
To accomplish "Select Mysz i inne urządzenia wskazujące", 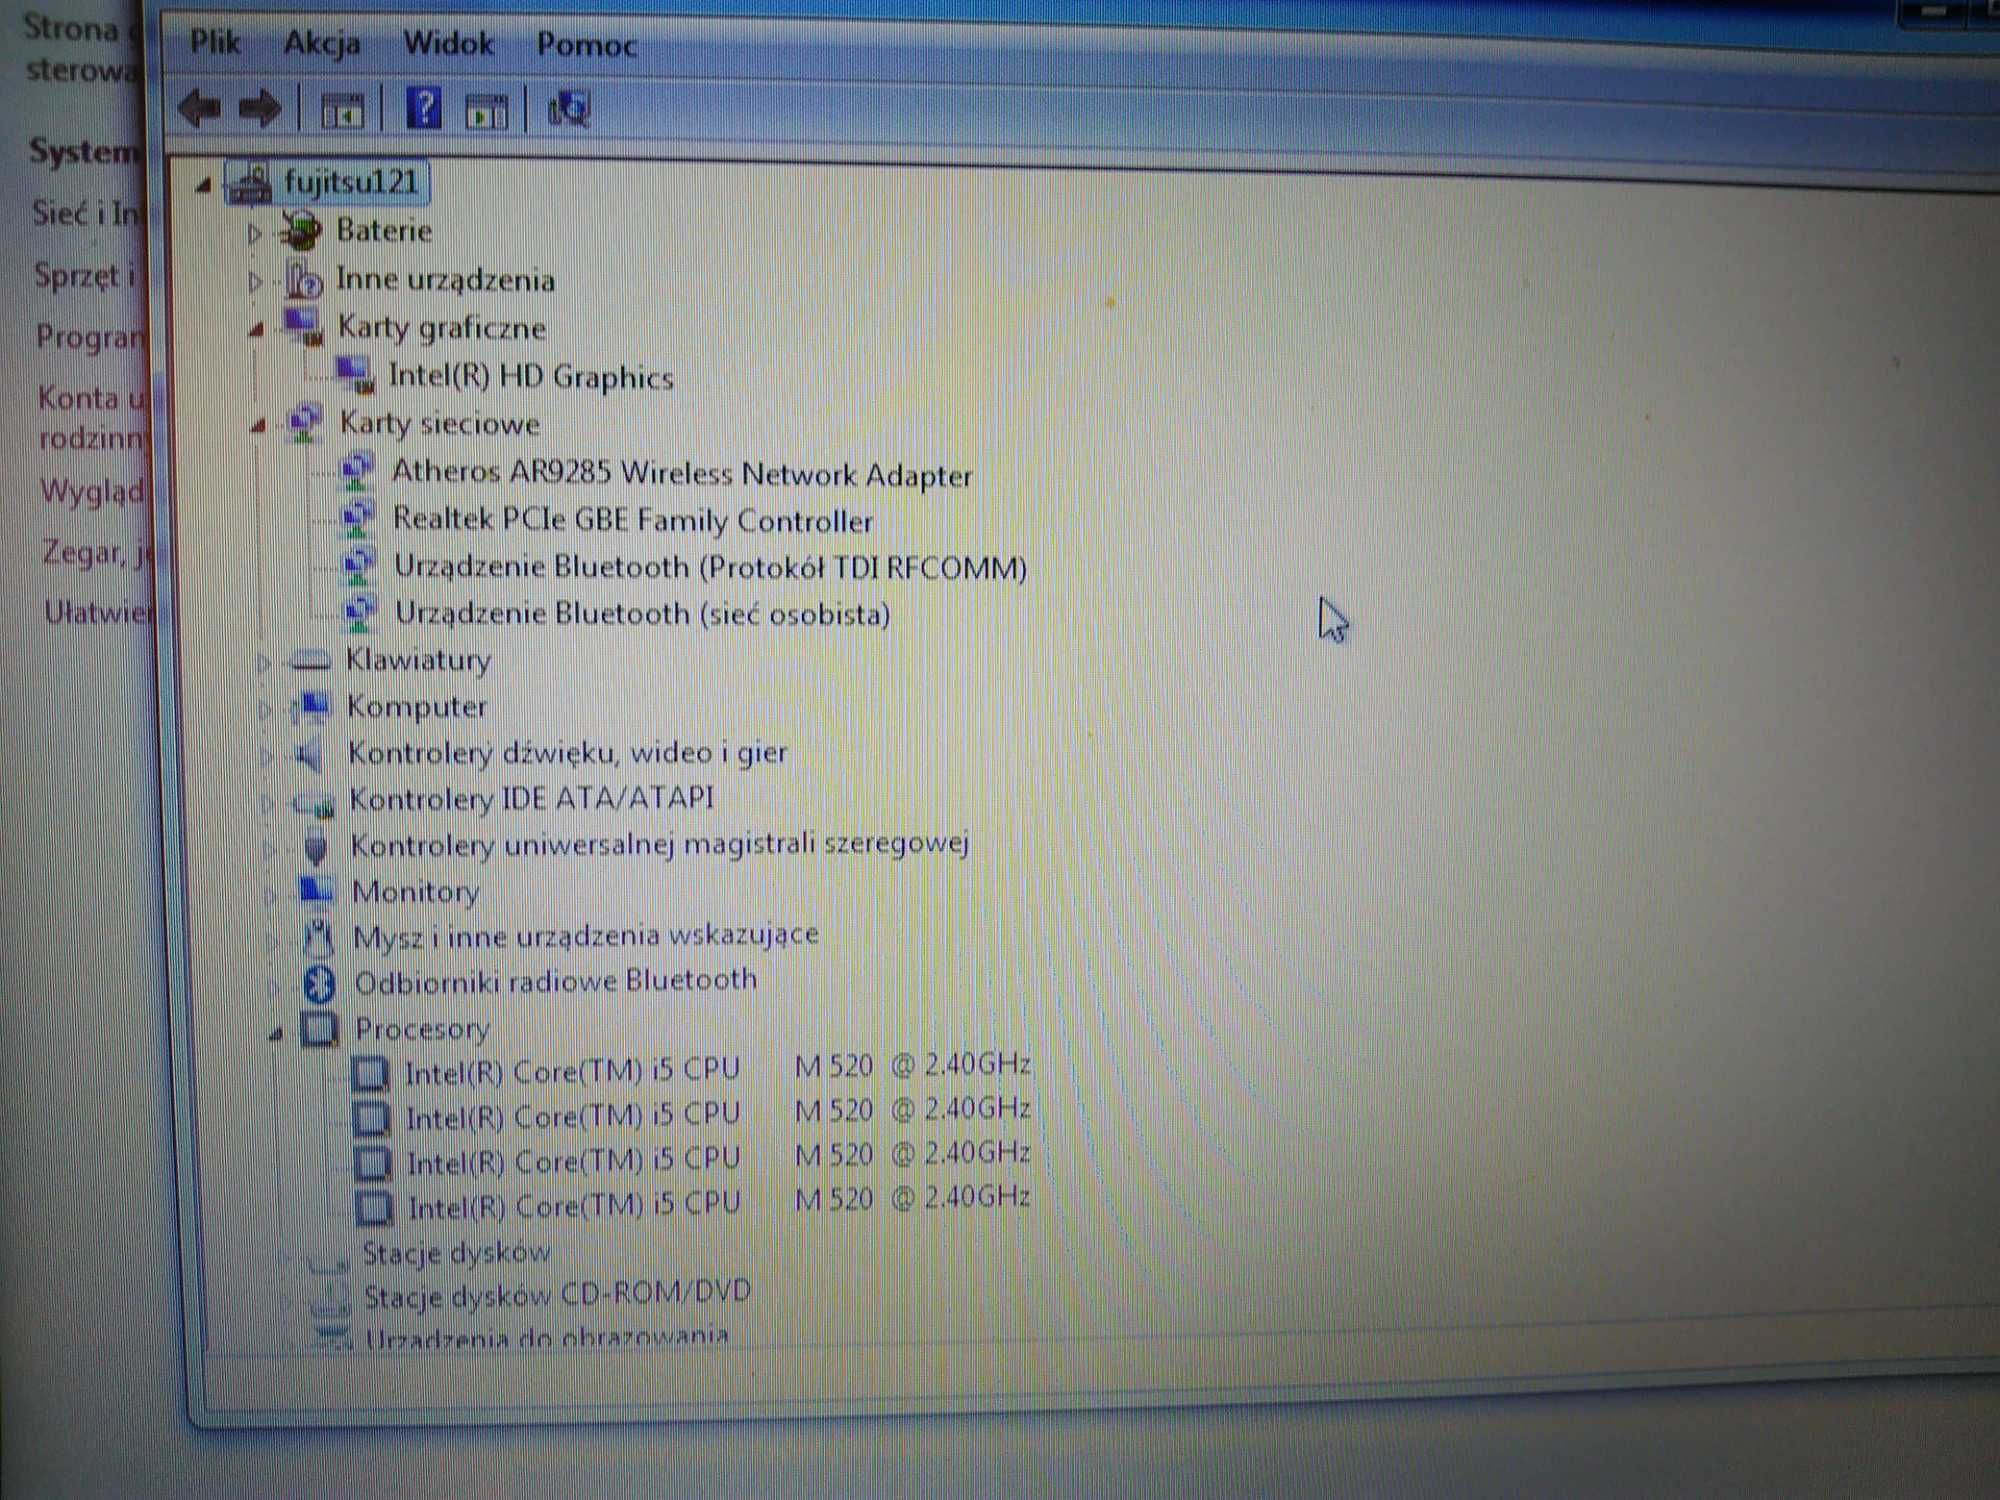I will (586, 937).
